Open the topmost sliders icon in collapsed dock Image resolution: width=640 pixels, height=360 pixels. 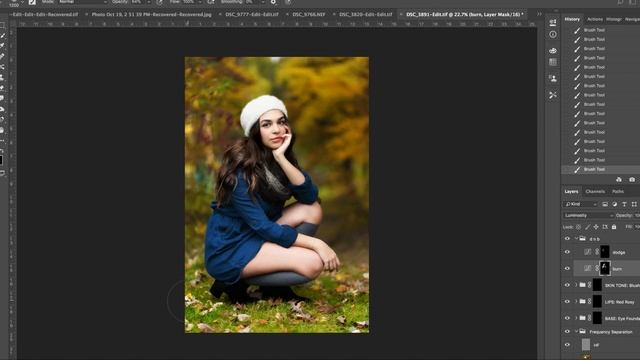tap(553, 22)
